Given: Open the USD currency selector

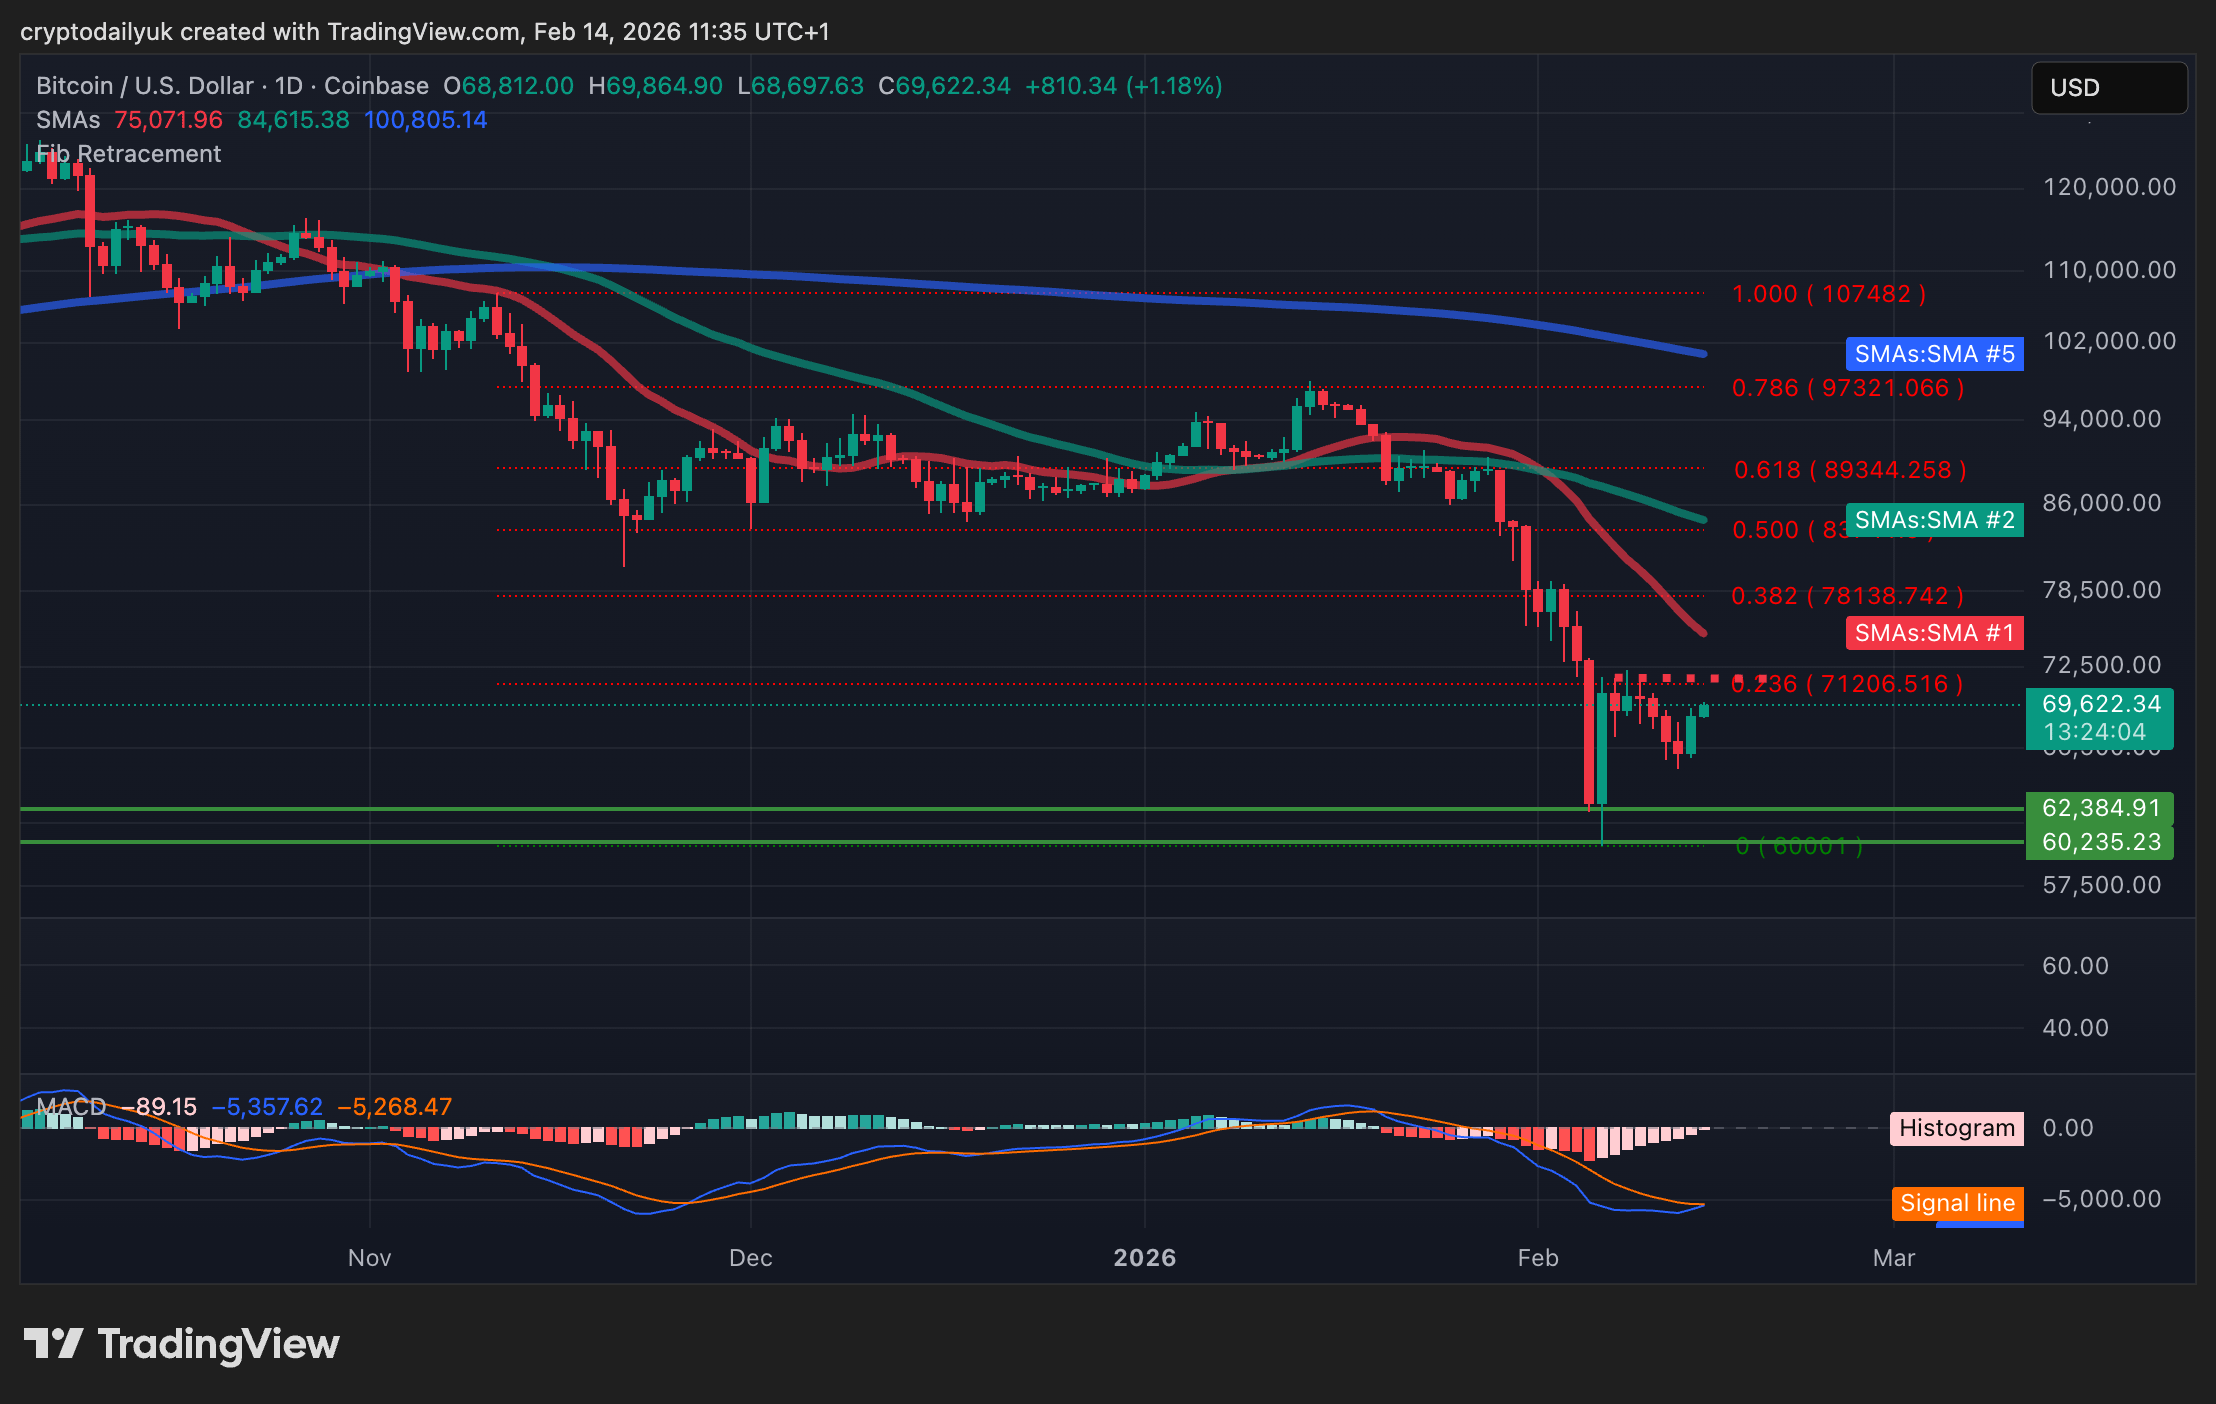Looking at the screenshot, I should tap(2108, 88).
